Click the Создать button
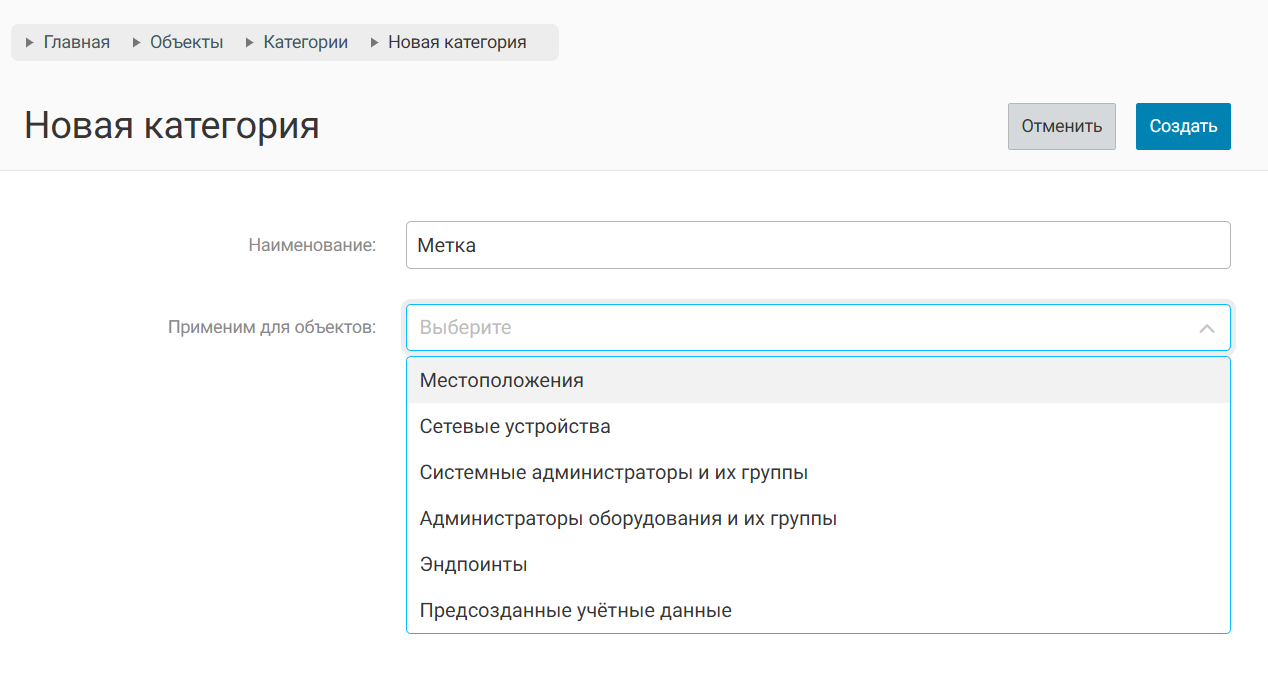This screenshot has width=1268, height=674. tap(1183, 126)
